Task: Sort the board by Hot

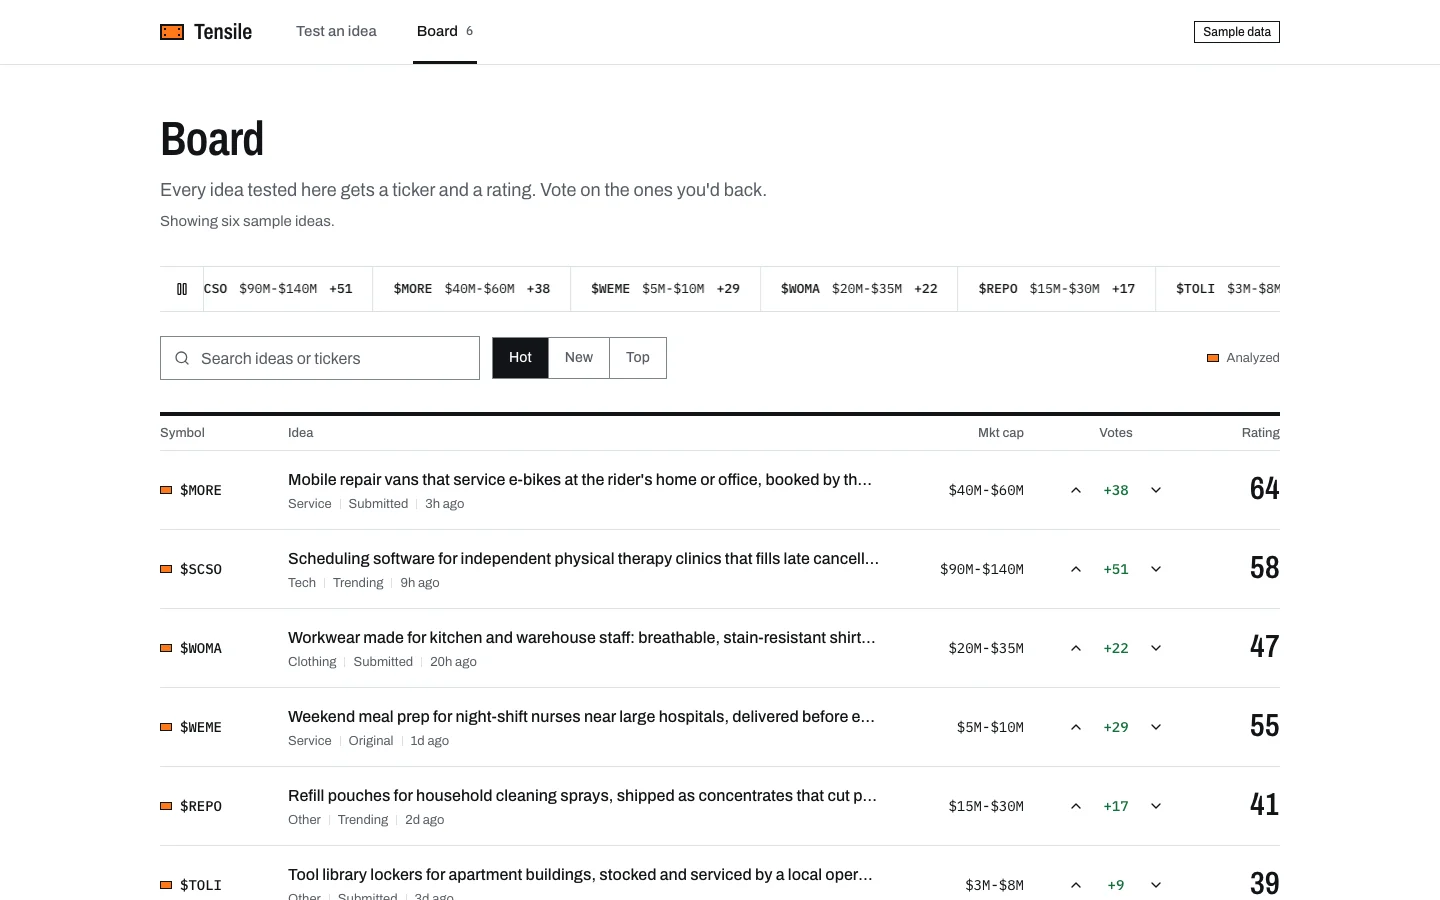Action: [520, 358]
